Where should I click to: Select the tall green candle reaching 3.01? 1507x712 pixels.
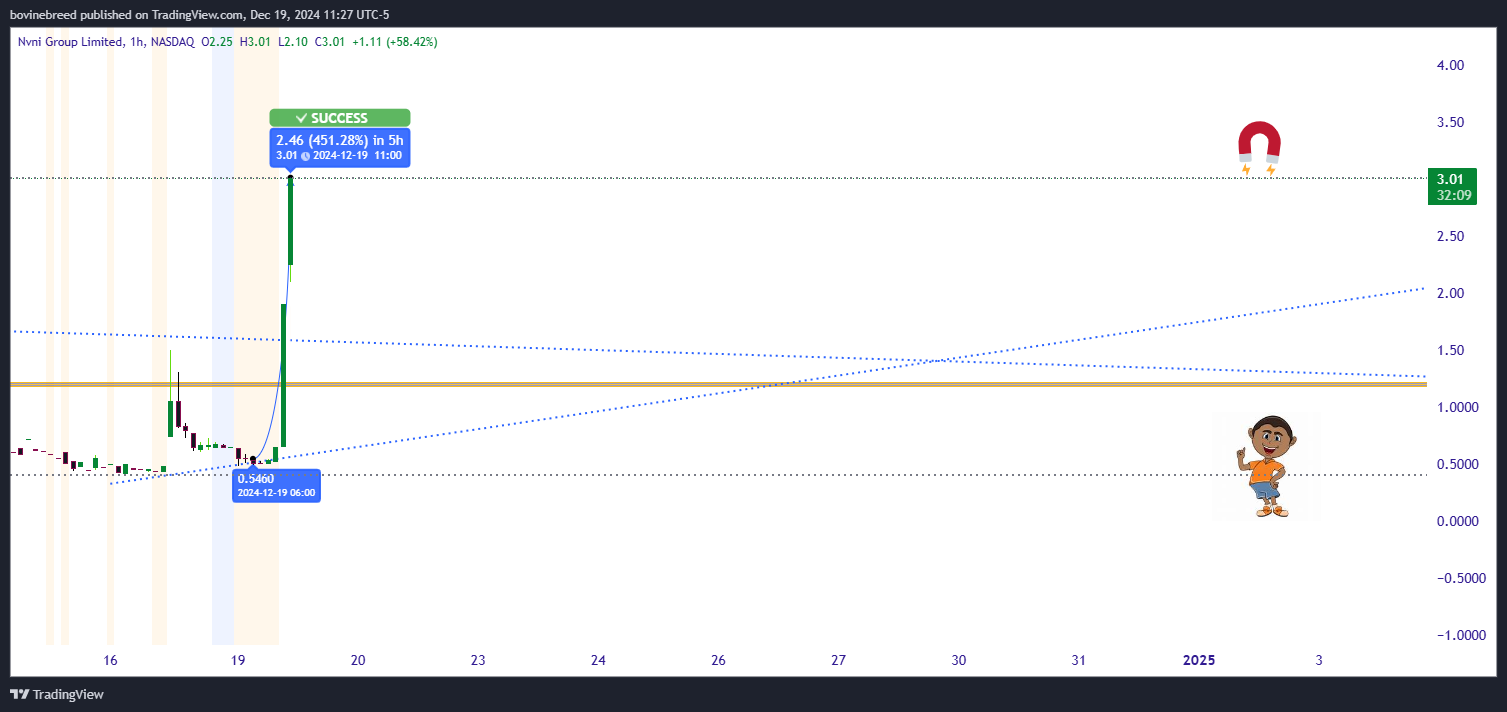coord(291,222)
